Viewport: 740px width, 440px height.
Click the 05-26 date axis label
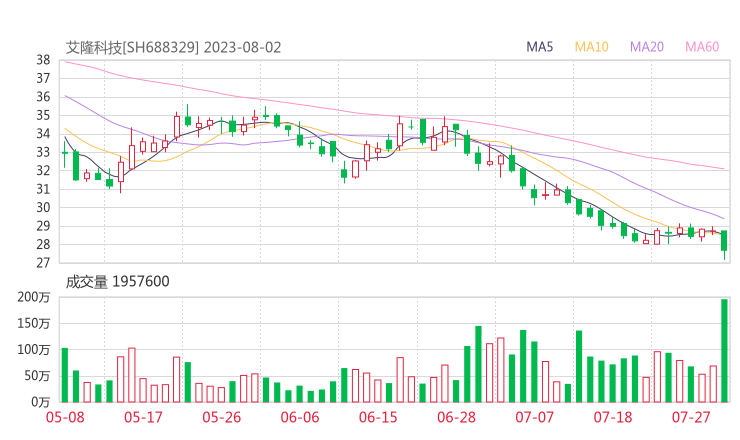pyautogui.click(x=221, y=417)
